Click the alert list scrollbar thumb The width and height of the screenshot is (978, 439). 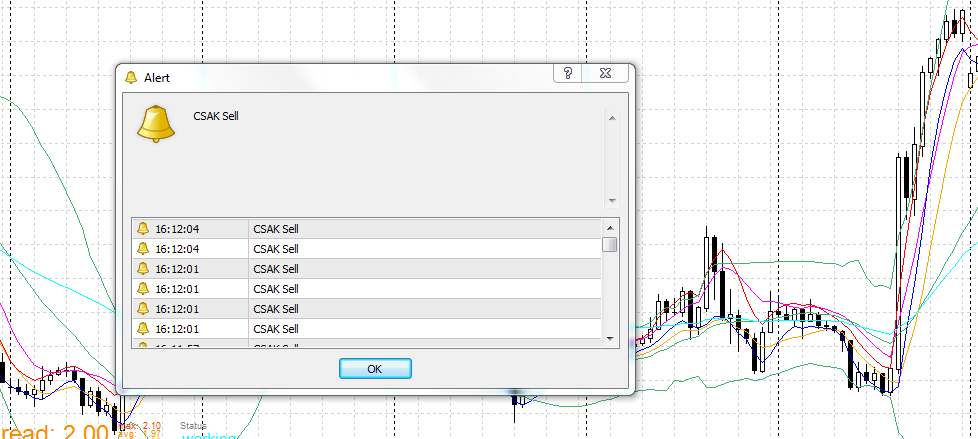tap(610, 244)
